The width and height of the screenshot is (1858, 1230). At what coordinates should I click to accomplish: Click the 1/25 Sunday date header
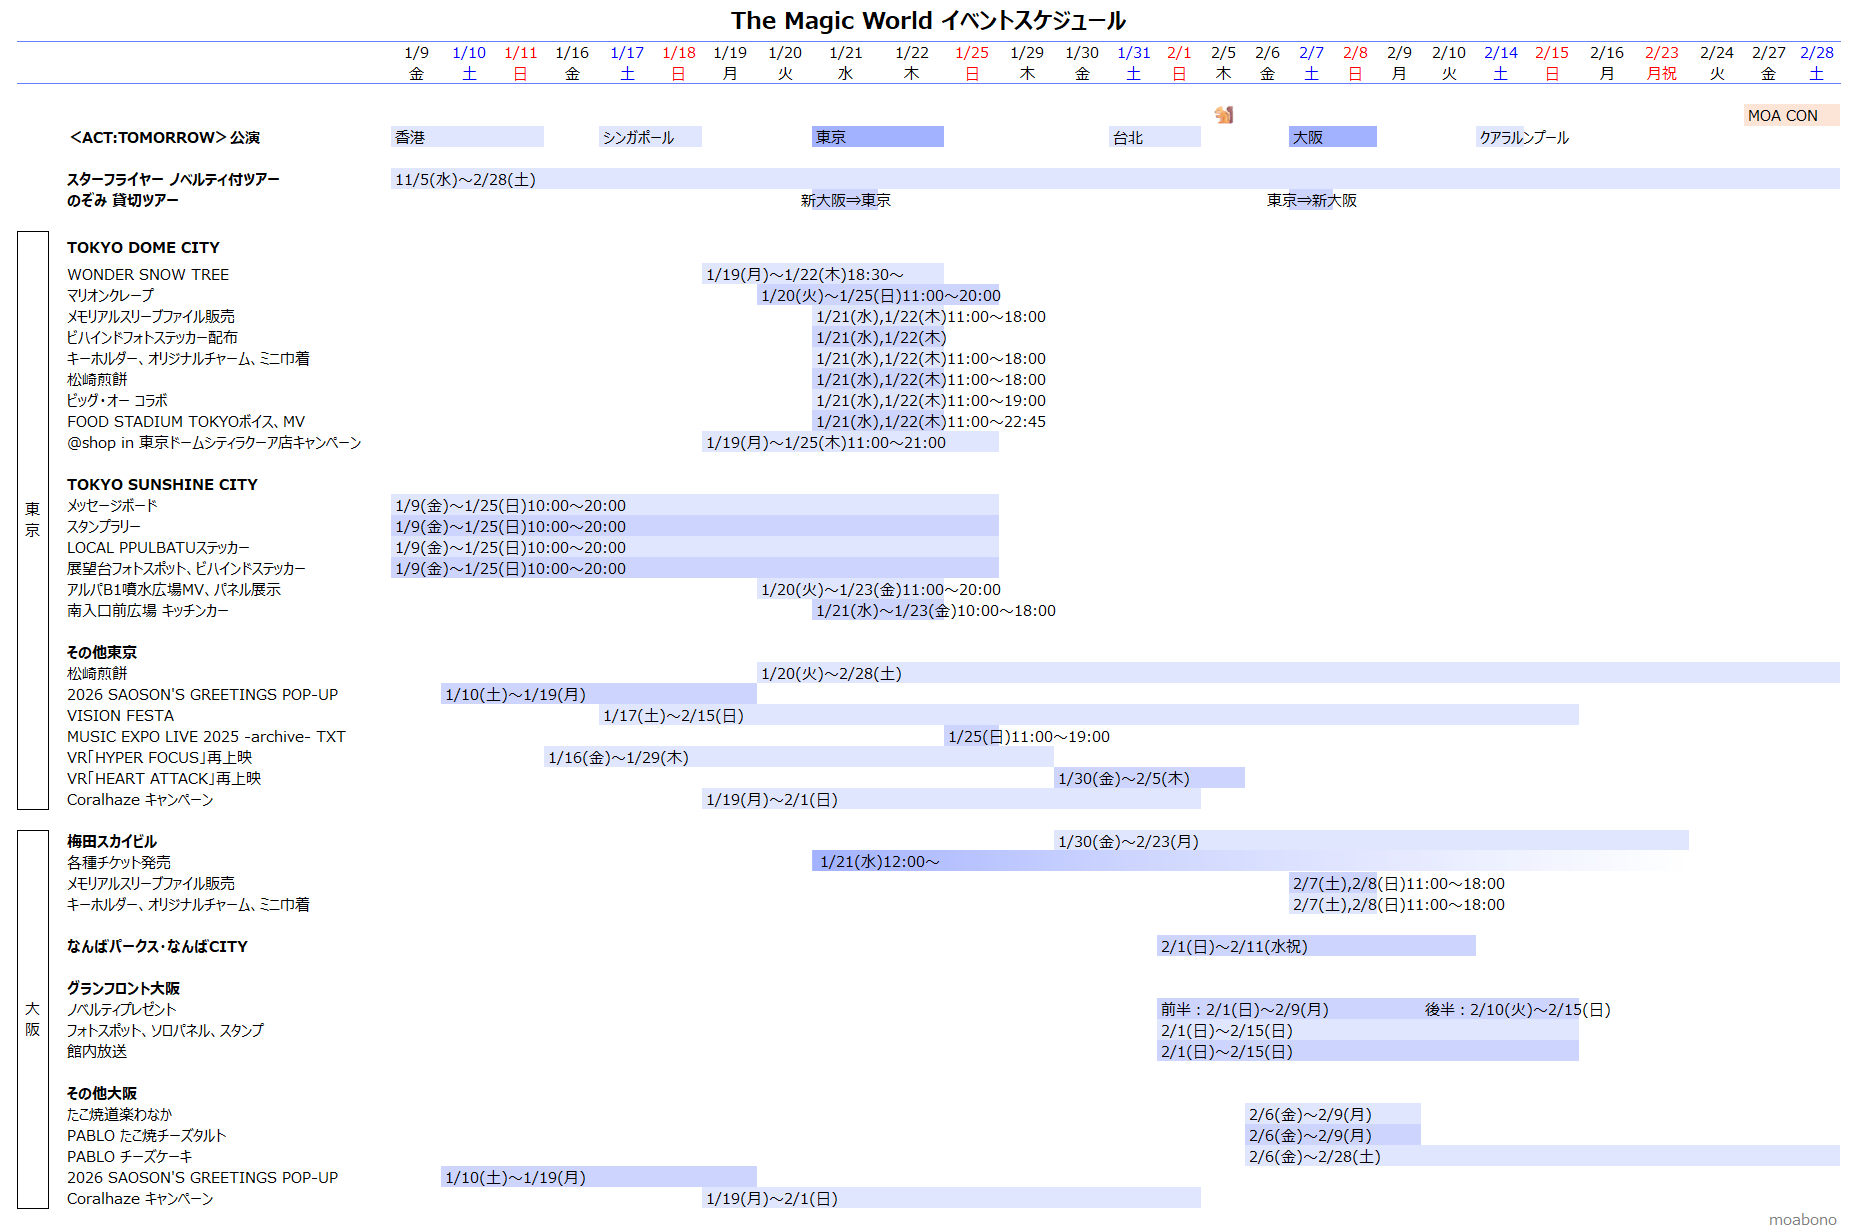pyautogui.click(x=971, y=63)
